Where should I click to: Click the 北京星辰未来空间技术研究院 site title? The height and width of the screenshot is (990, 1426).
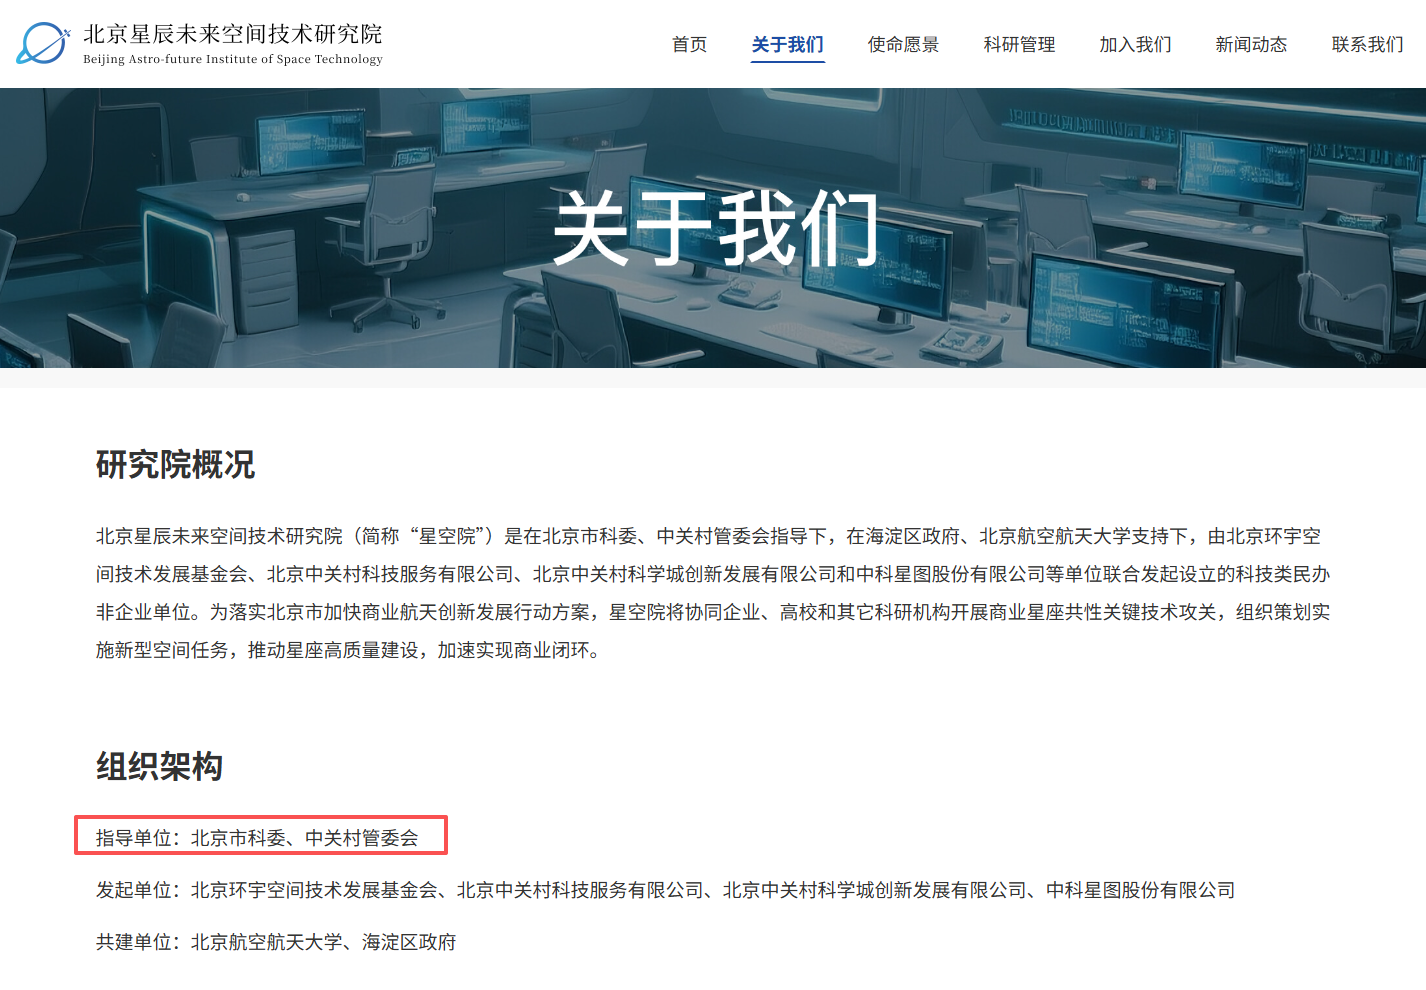[x=233, y=34]
